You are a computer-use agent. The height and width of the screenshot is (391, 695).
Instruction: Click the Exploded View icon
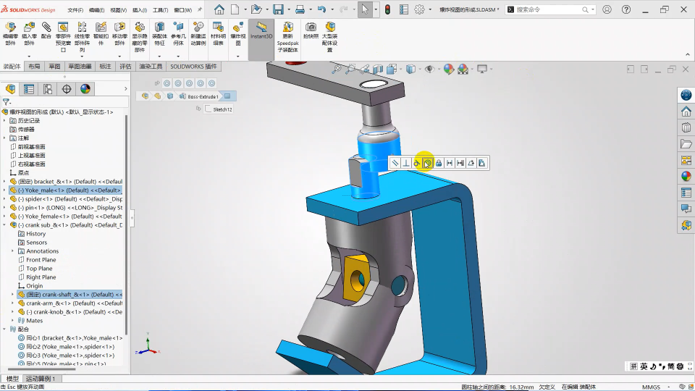click(x=238, y=27)
